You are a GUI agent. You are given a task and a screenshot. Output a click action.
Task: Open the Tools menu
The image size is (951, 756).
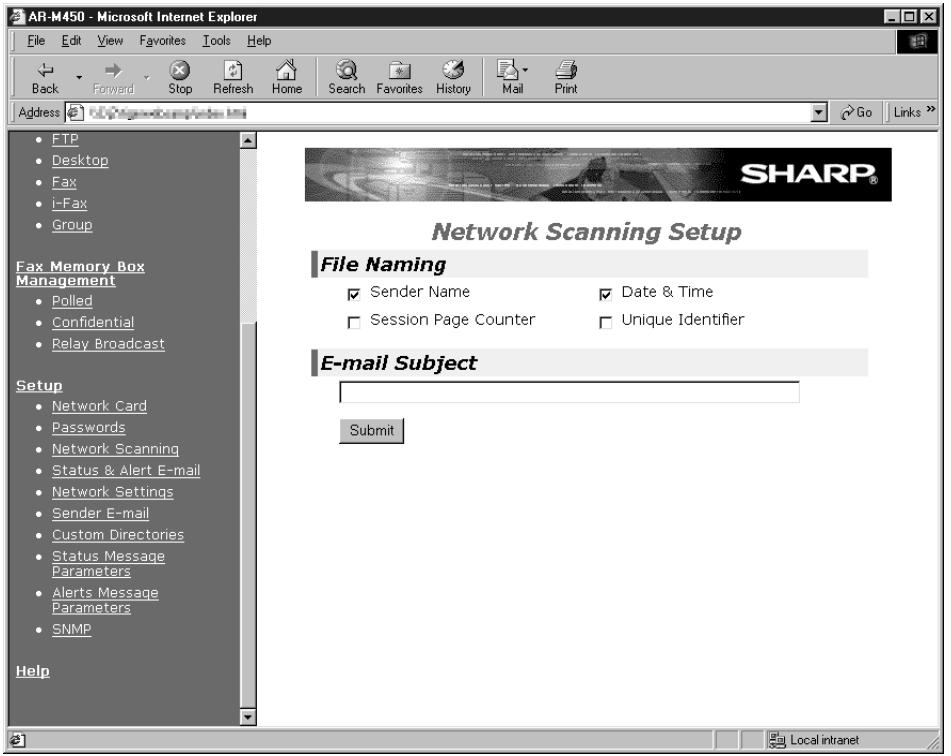pos(217,41)
